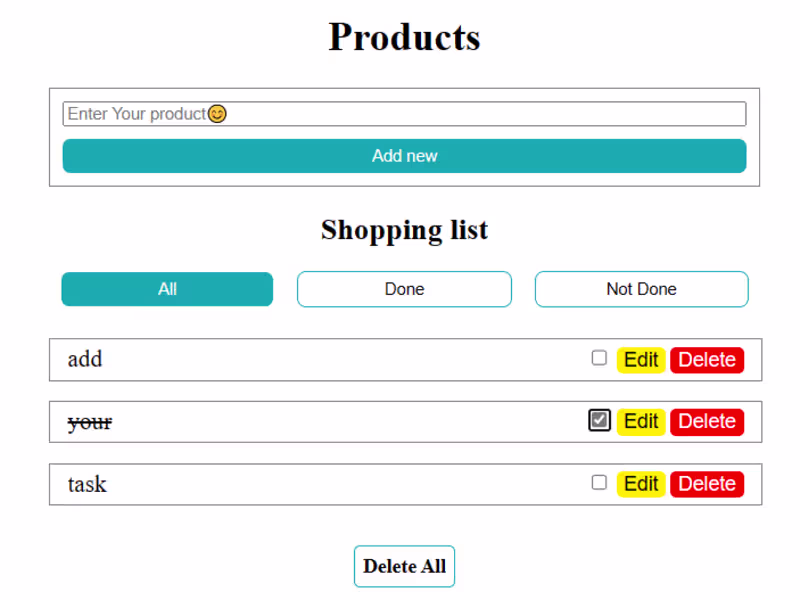
Task: Select the "add" list row
Action: [x=300, y=359]
